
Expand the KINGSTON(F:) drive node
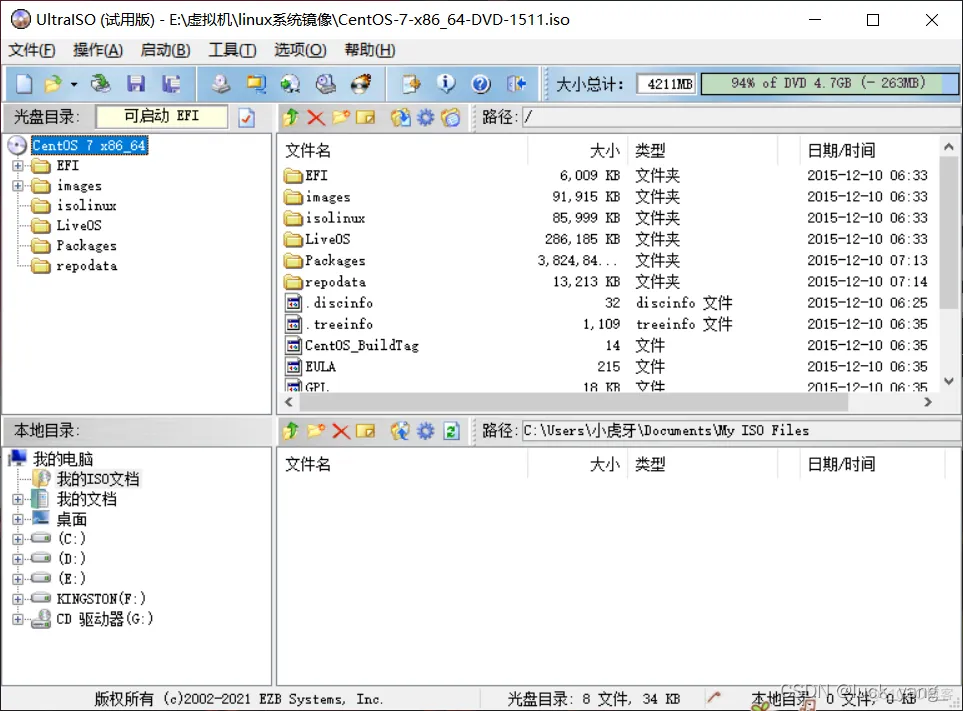(x=18, y=599)
